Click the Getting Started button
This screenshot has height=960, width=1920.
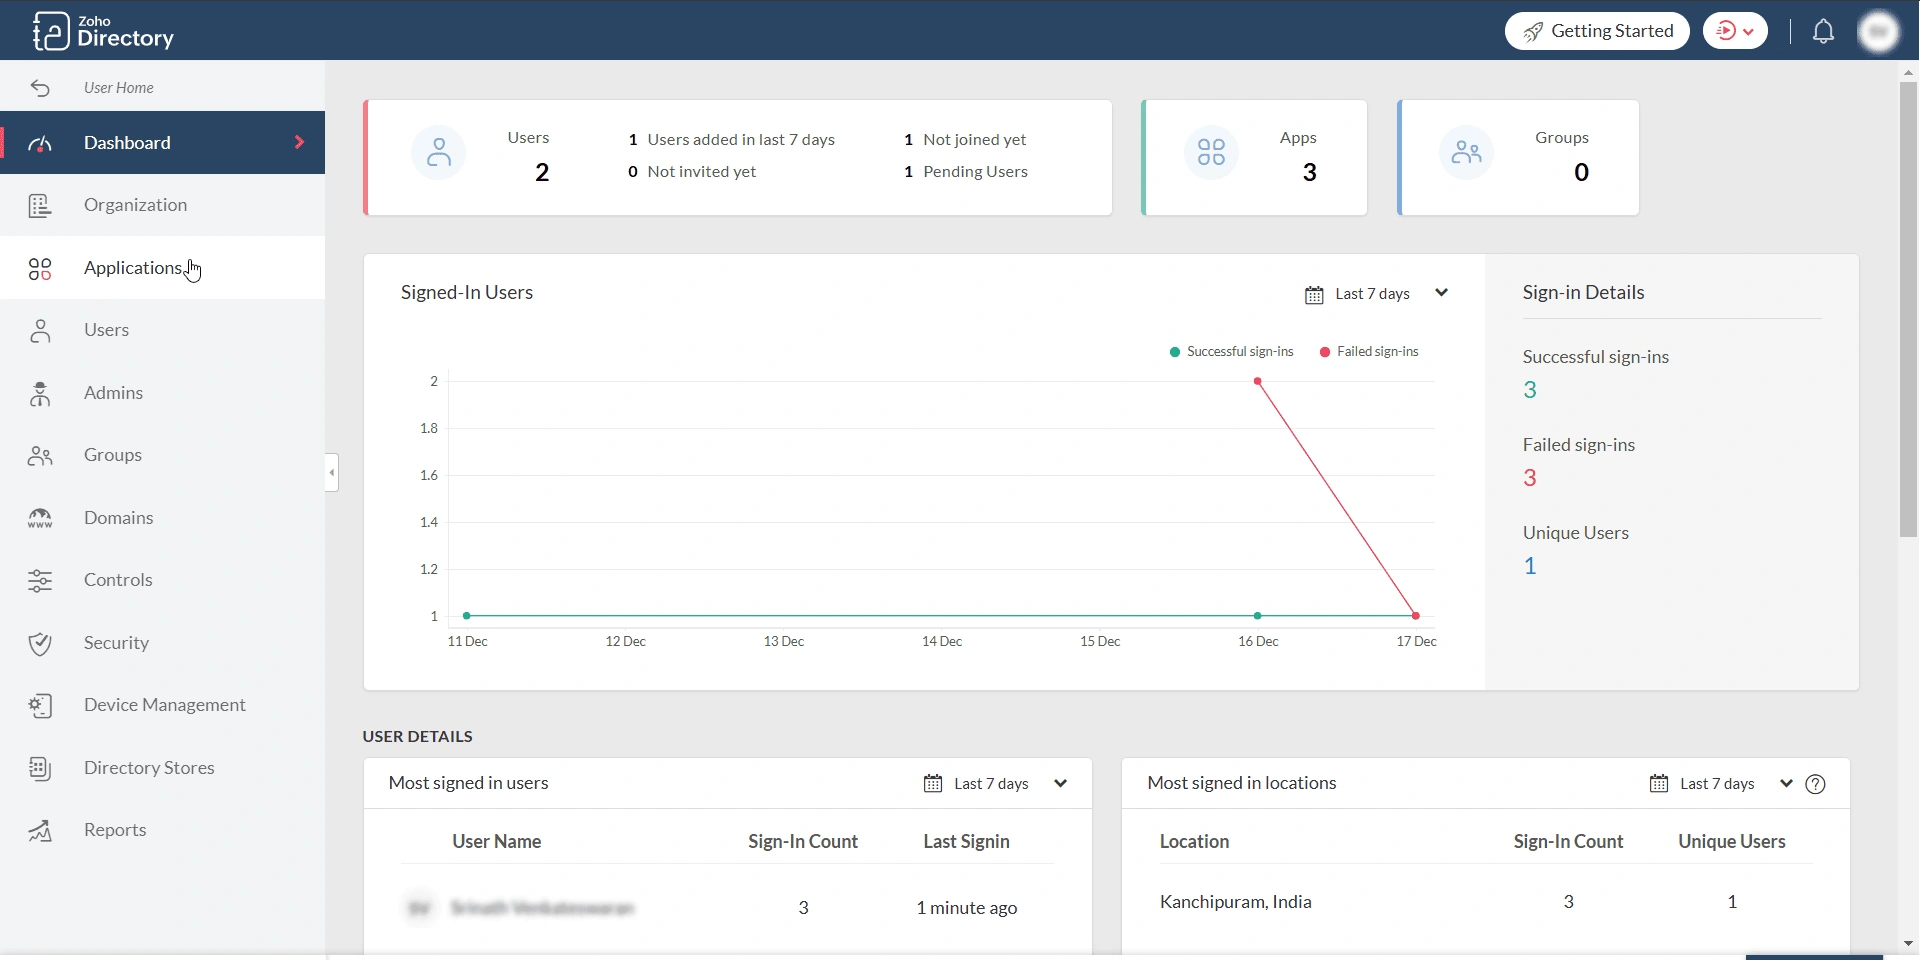[x=1597, y=31]
